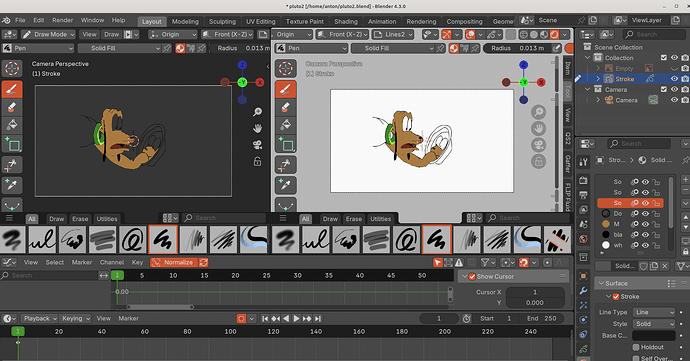
Task: Open the File menu
Action: 20,20
